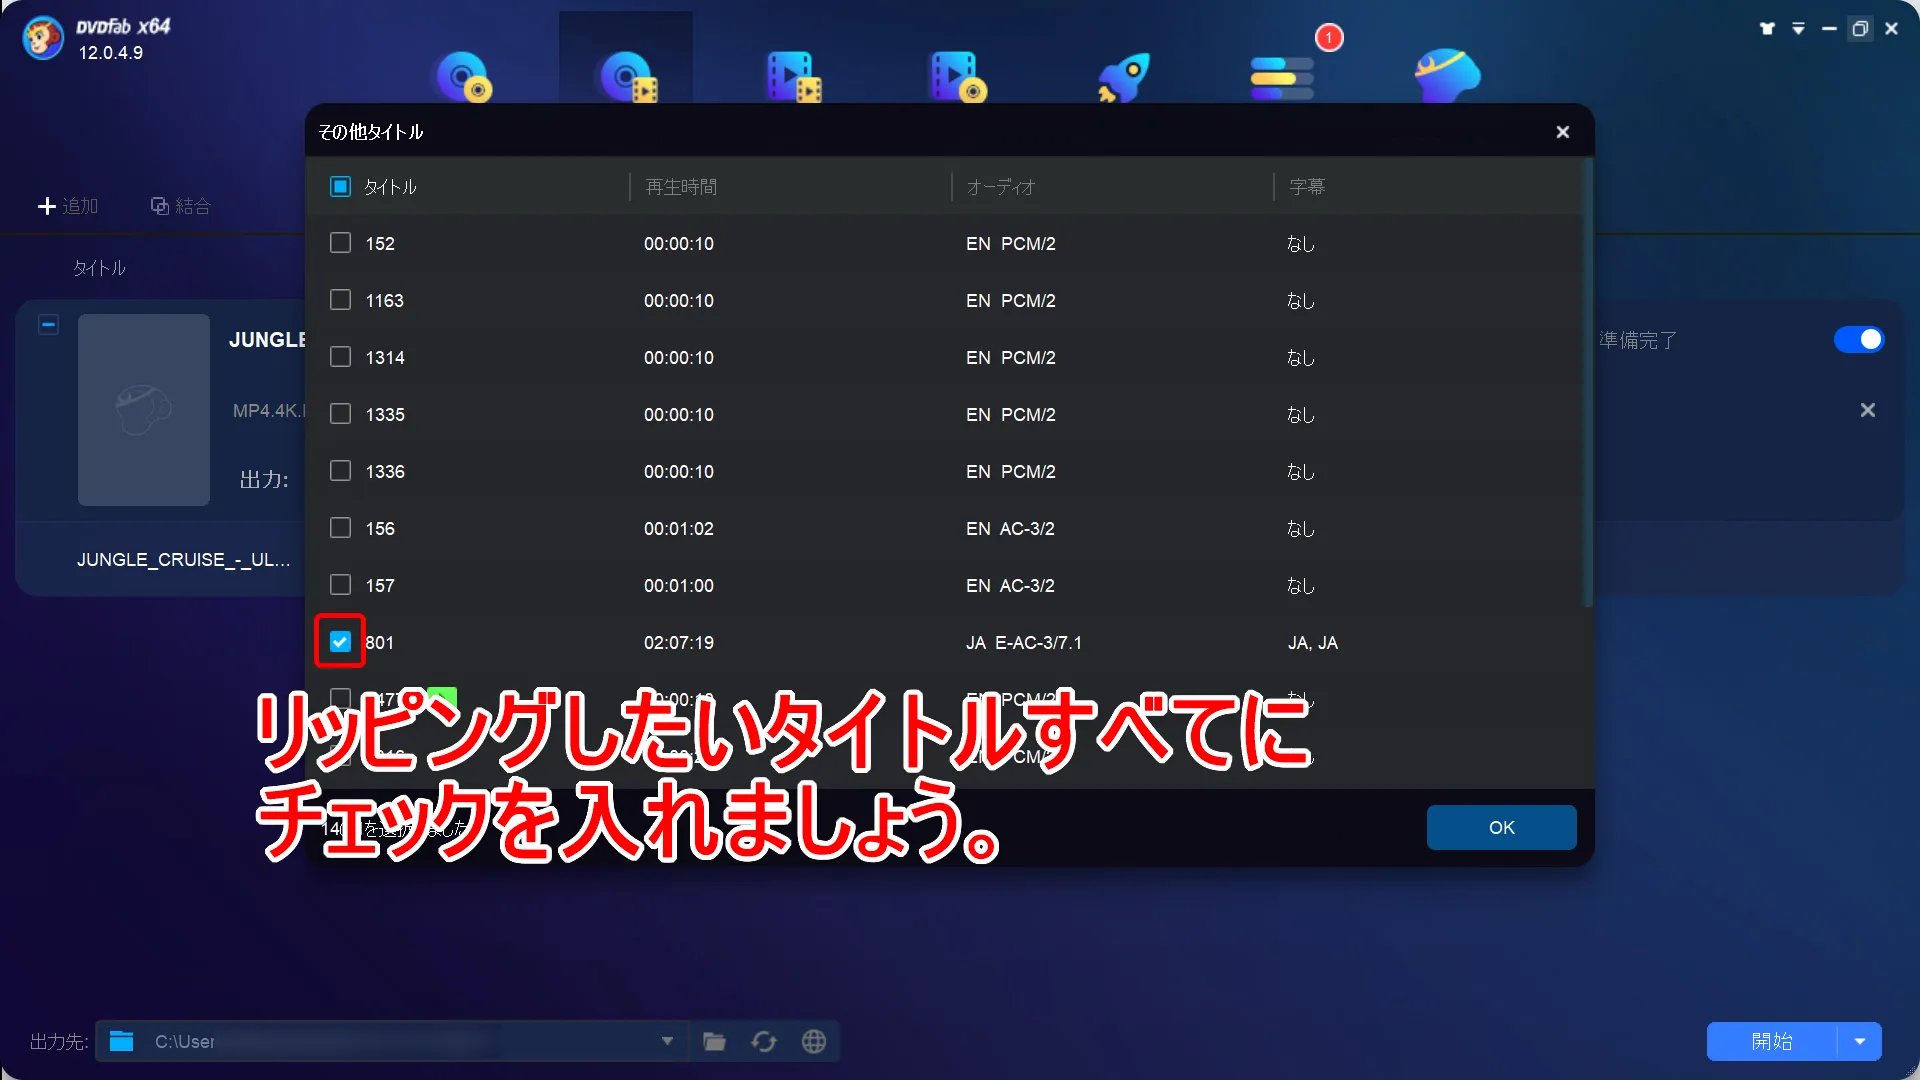1920x1080 pixels.
Task: Click the refresh output path icon
Action: [x=764, y=1042]
